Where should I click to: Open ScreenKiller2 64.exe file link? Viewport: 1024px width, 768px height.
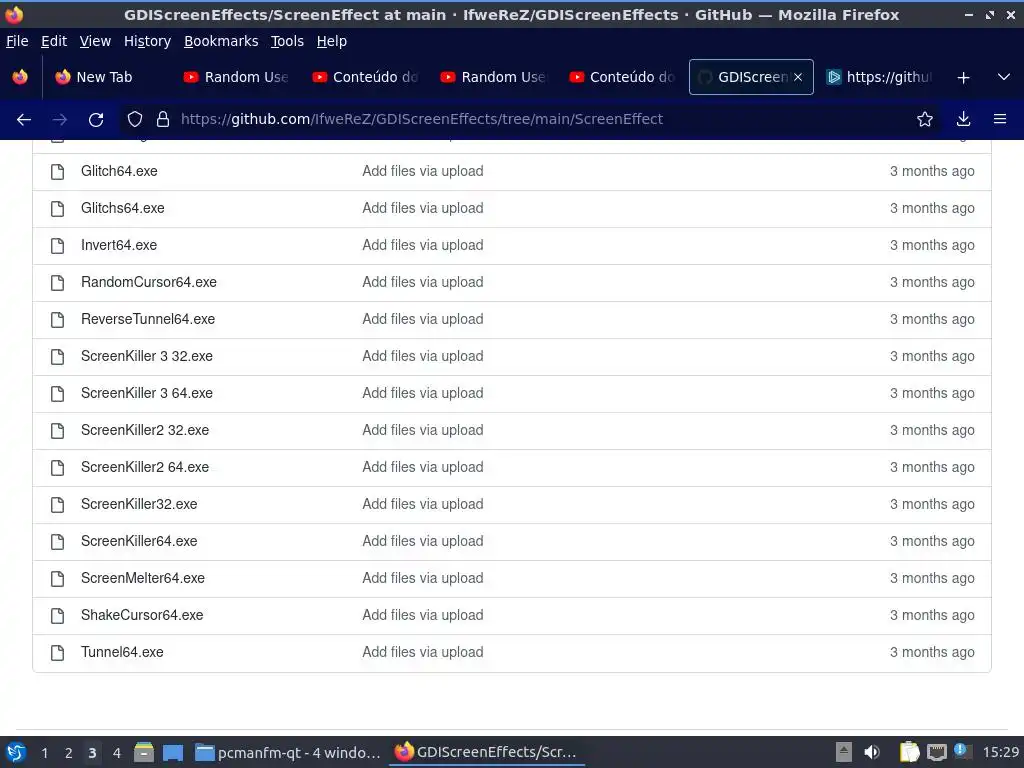[x=145, y=467]
